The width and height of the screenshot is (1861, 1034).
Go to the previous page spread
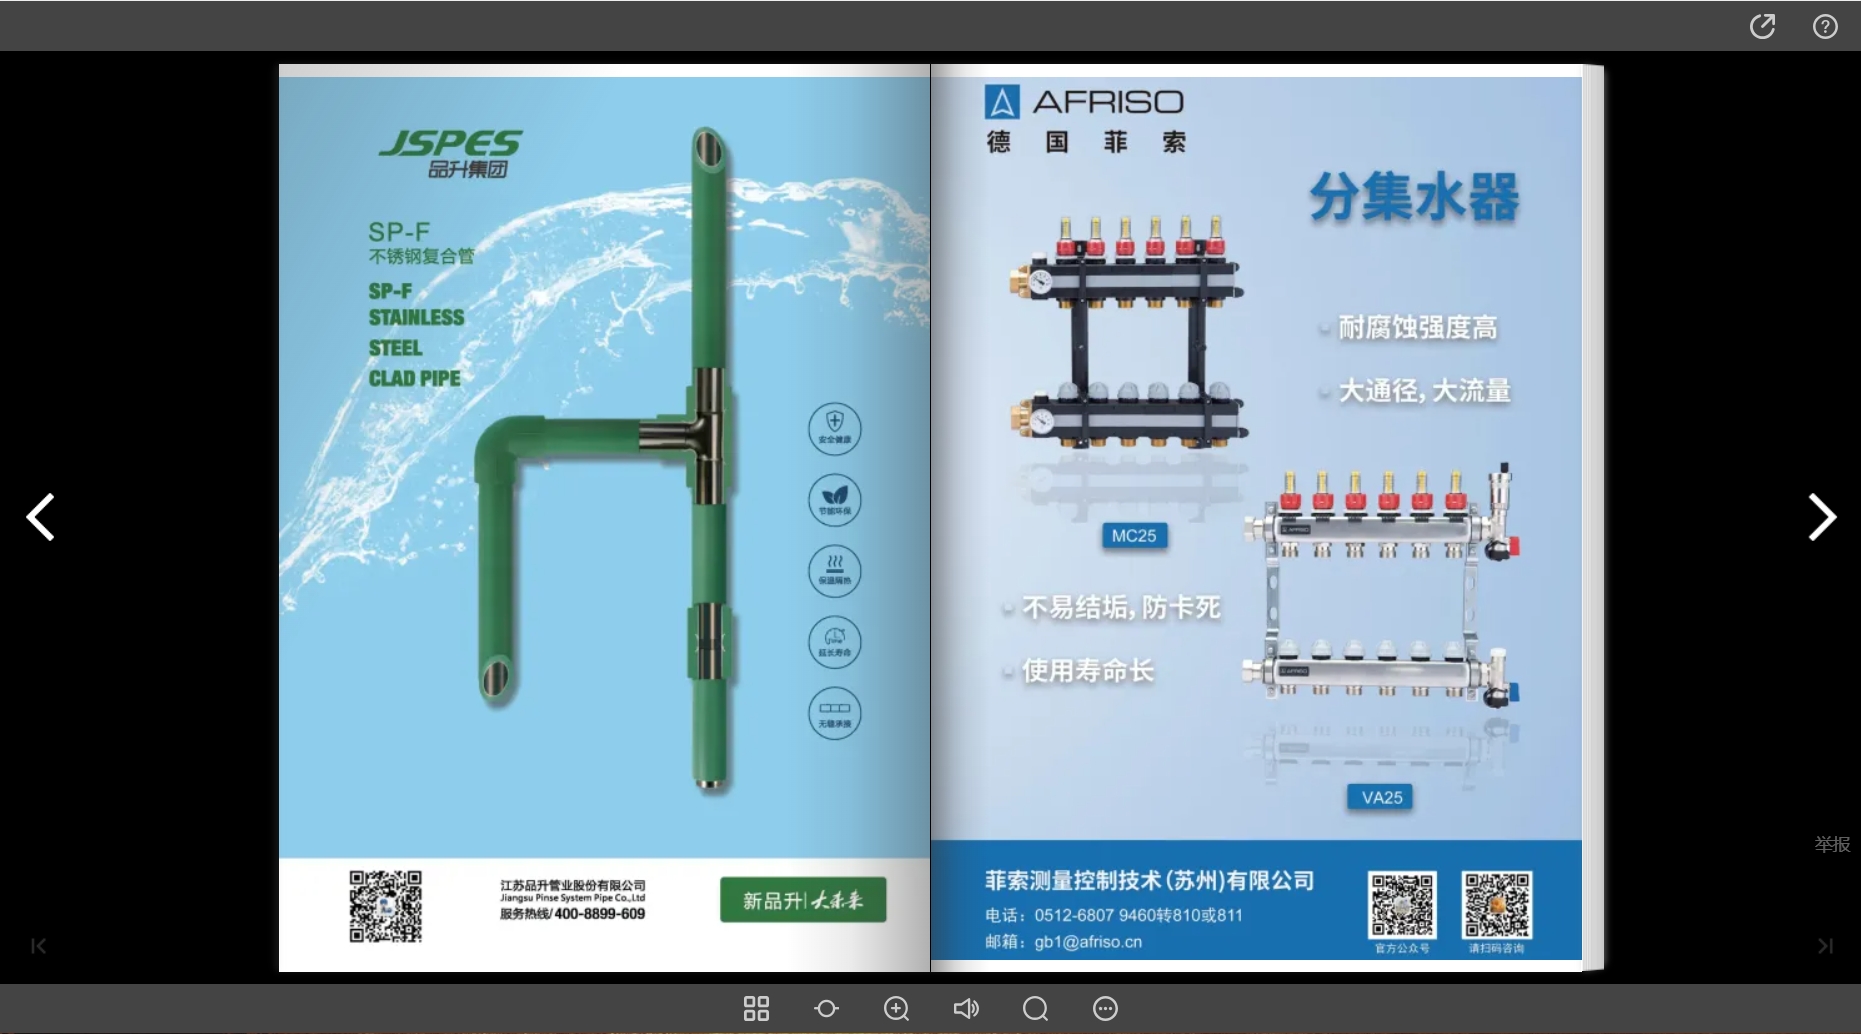(x=40, y=517)
